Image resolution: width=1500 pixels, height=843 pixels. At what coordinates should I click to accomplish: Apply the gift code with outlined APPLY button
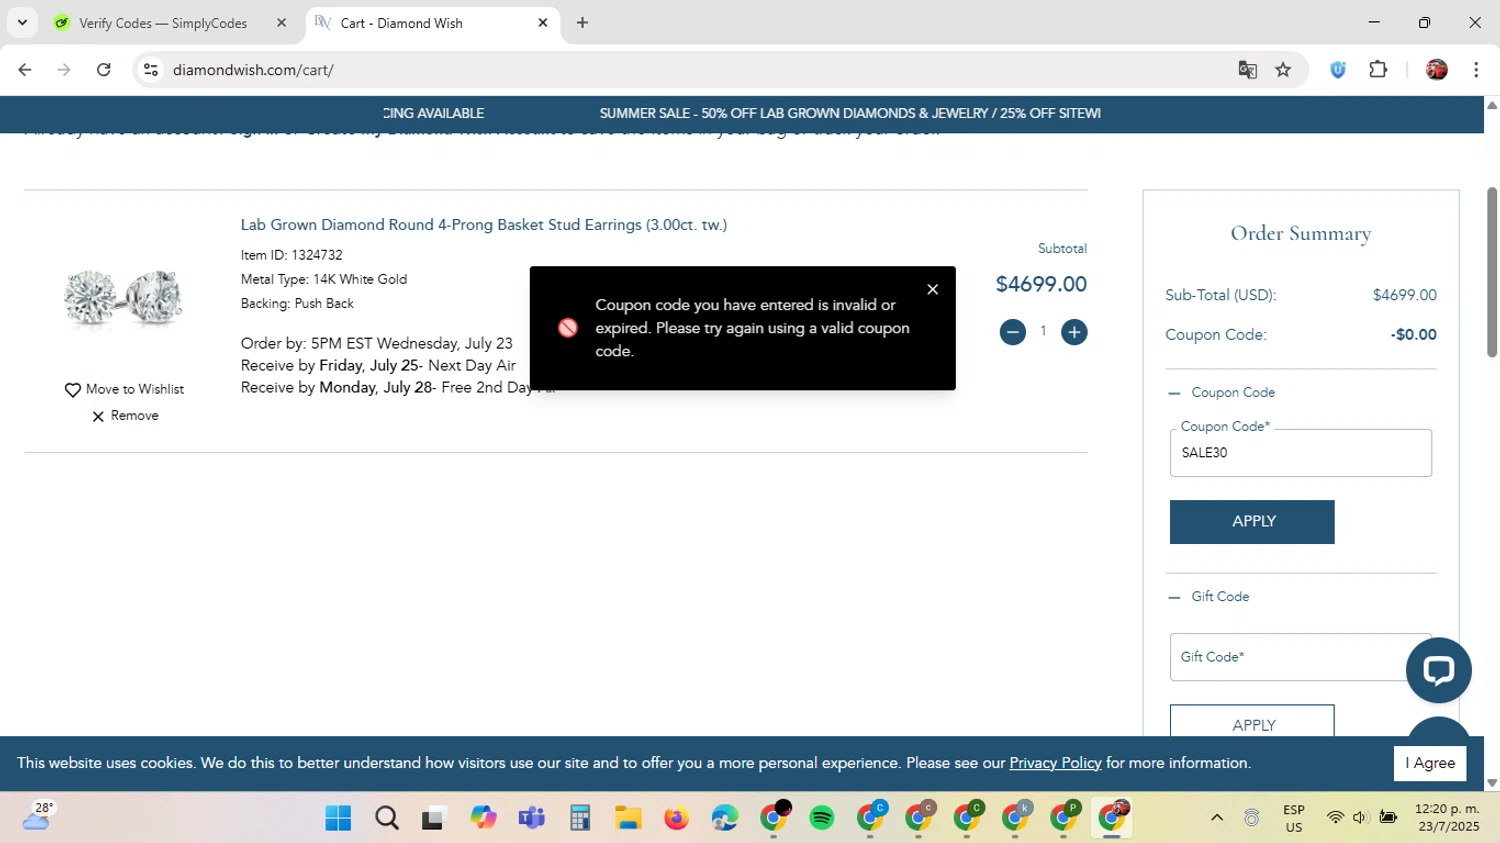point(1252,722)
